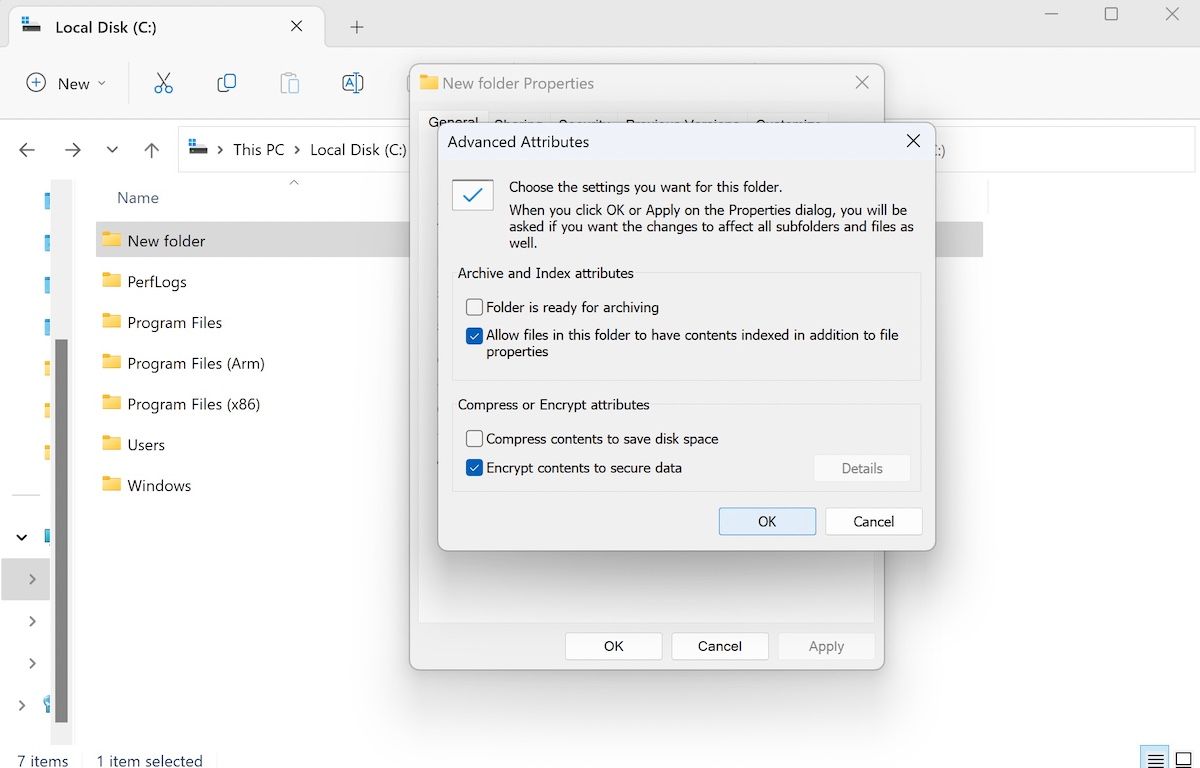Click the PerfLogs folder icon
This screenshot has height=768, width=1200.
[x=111, y=281]
